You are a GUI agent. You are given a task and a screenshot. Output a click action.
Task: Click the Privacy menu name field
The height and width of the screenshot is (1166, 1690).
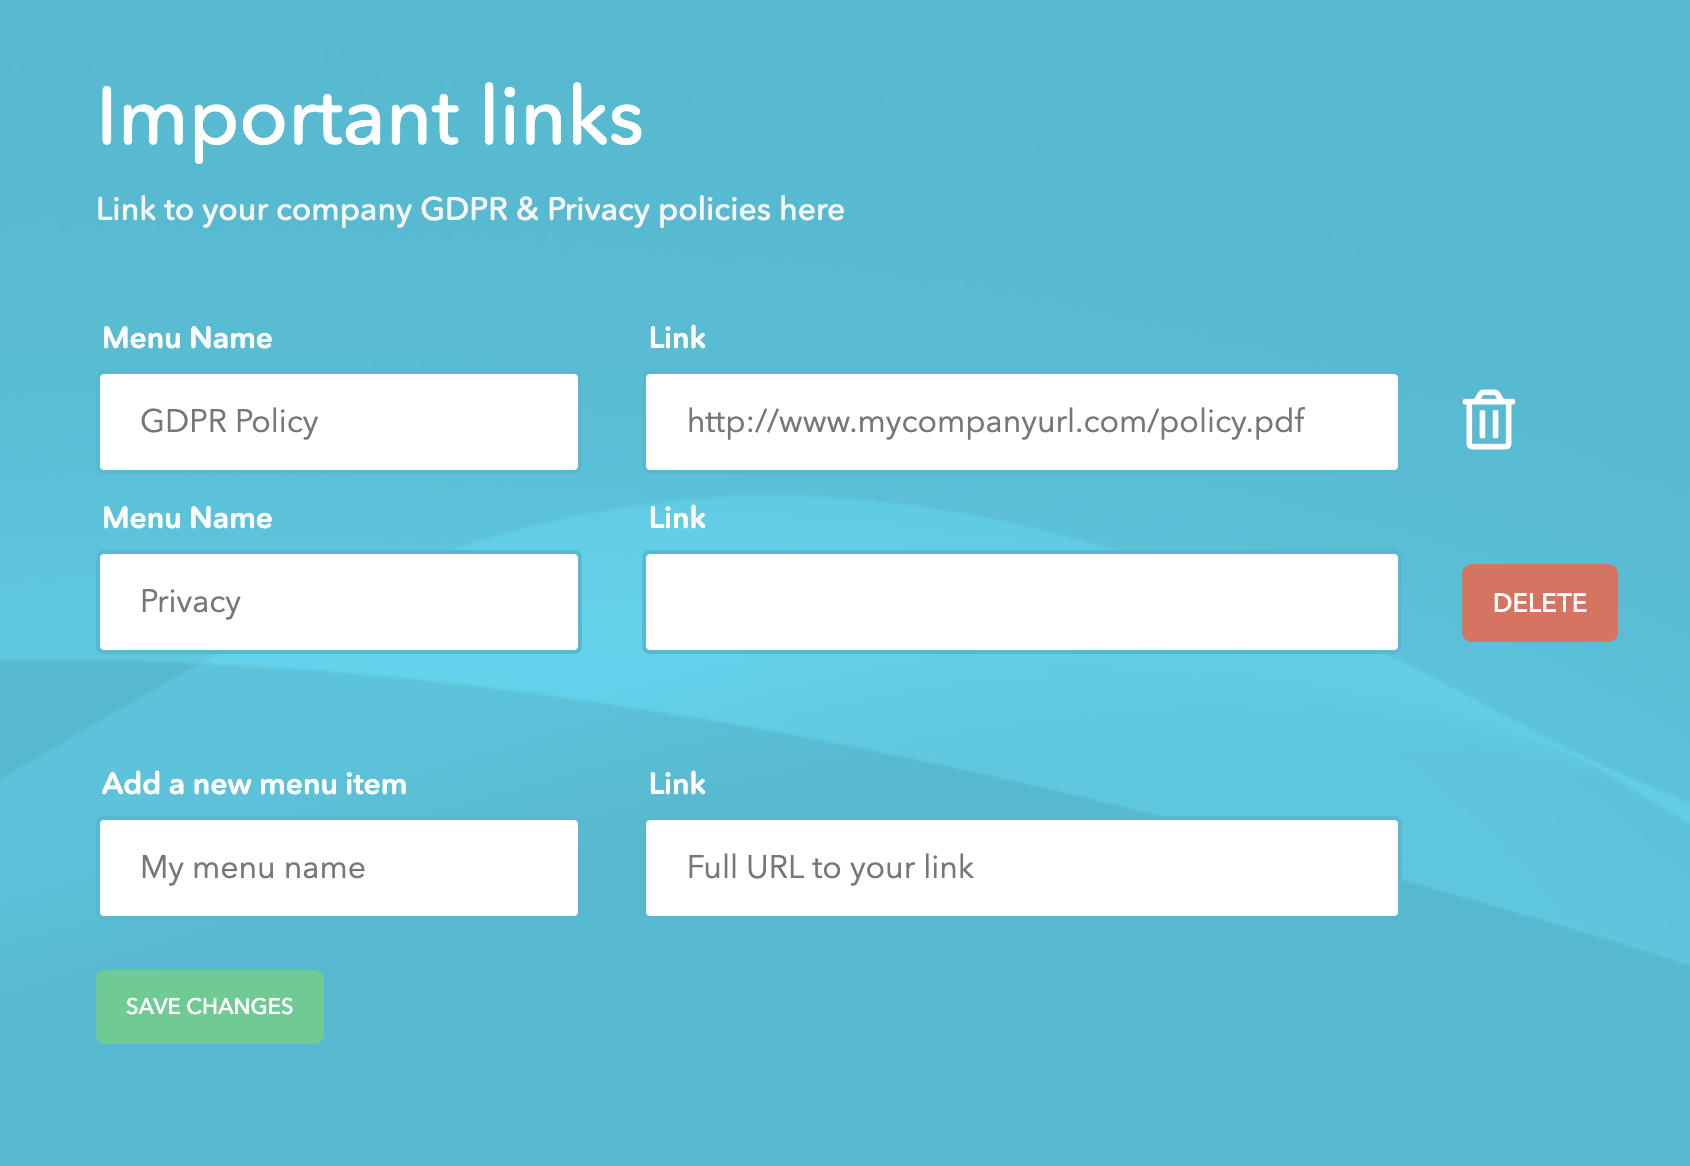(338, 601)
